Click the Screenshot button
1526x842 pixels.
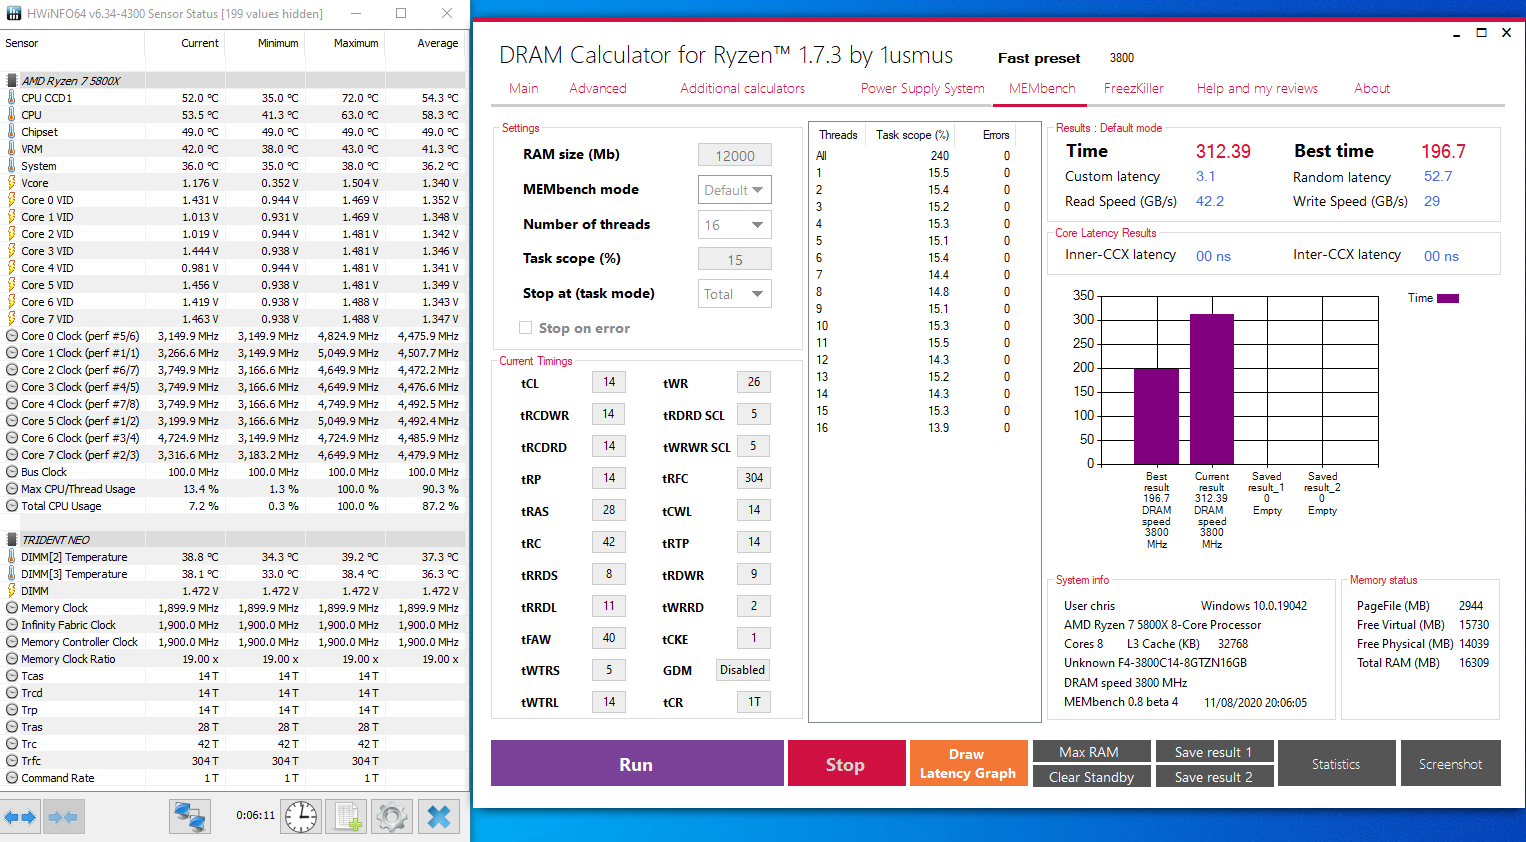tap(1451, 764)
